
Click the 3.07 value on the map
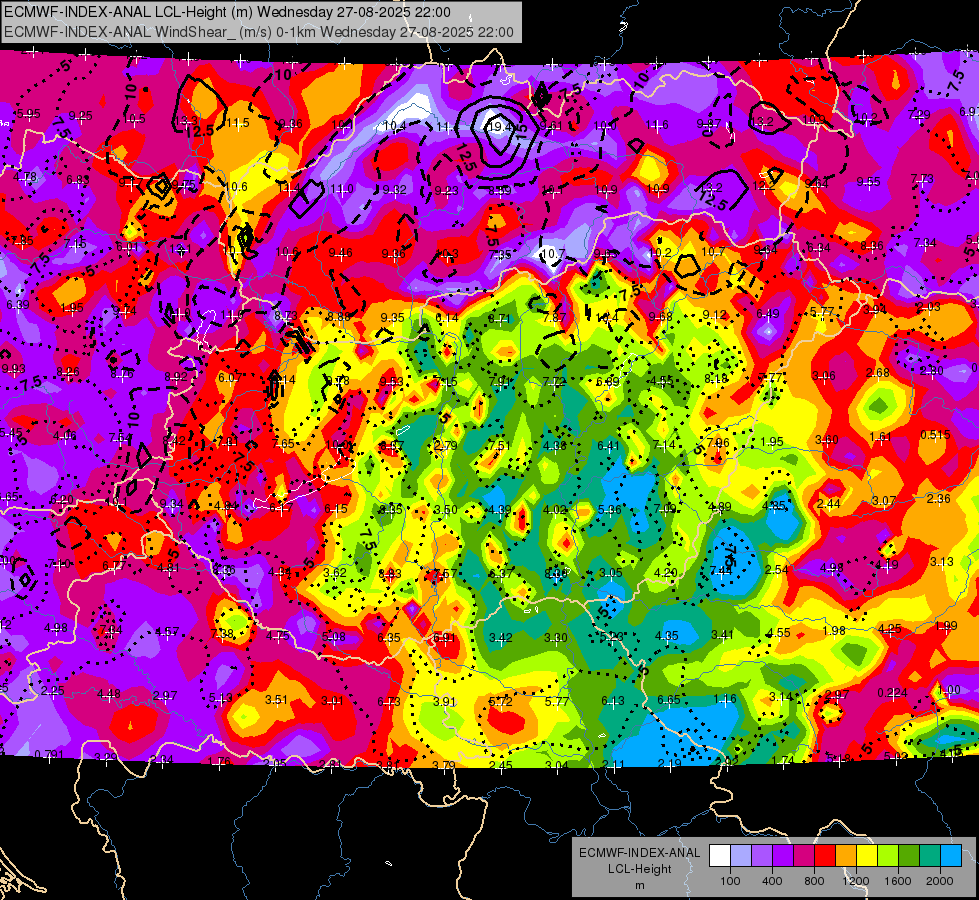coord(883,501)
